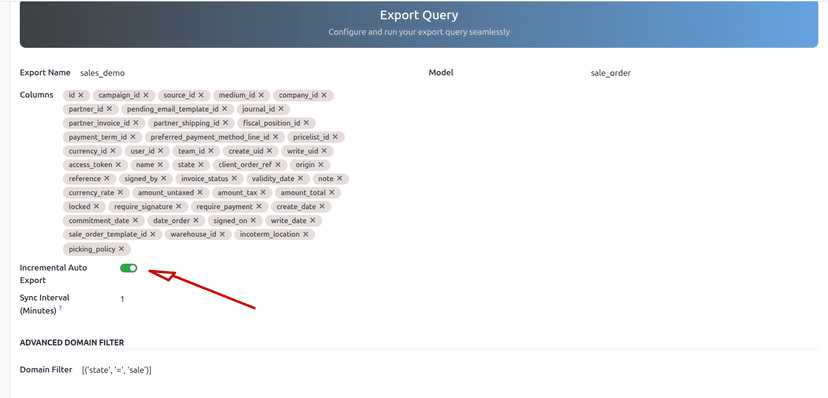Remove the source_id column tag
This screenshot has width=828, height=398.
[201, 95]
